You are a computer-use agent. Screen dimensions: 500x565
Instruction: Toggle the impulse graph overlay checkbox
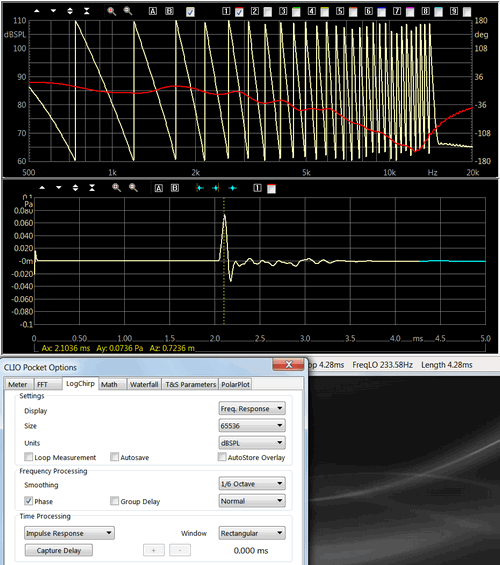pyautogui.click(x=272, y=188)
